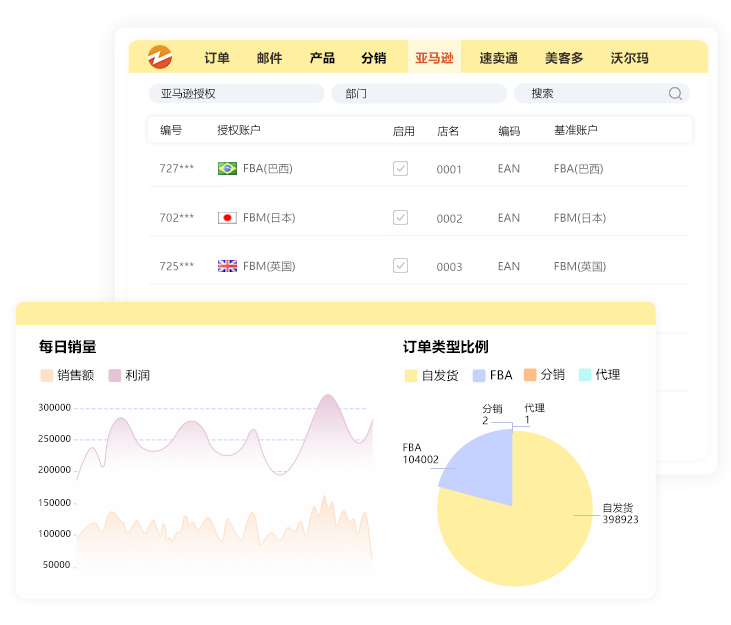Click the 搜索 input field

point(590,94)
